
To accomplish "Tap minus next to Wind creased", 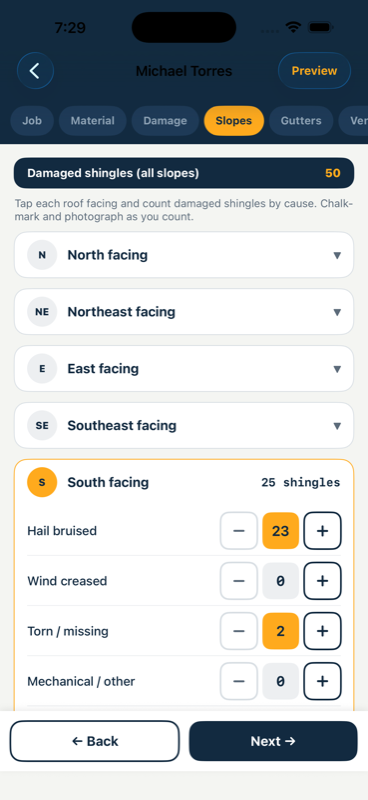I will click(x=239, y=581).
